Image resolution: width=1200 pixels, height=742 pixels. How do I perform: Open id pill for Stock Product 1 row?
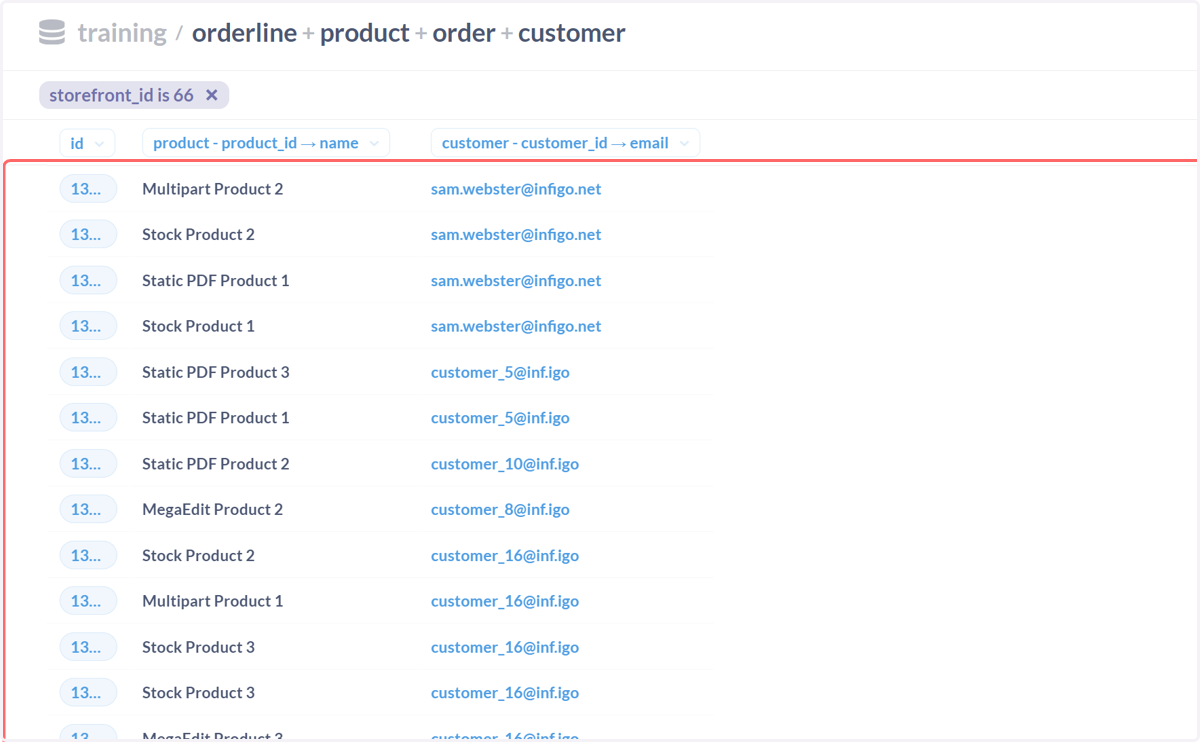point(88,326)
